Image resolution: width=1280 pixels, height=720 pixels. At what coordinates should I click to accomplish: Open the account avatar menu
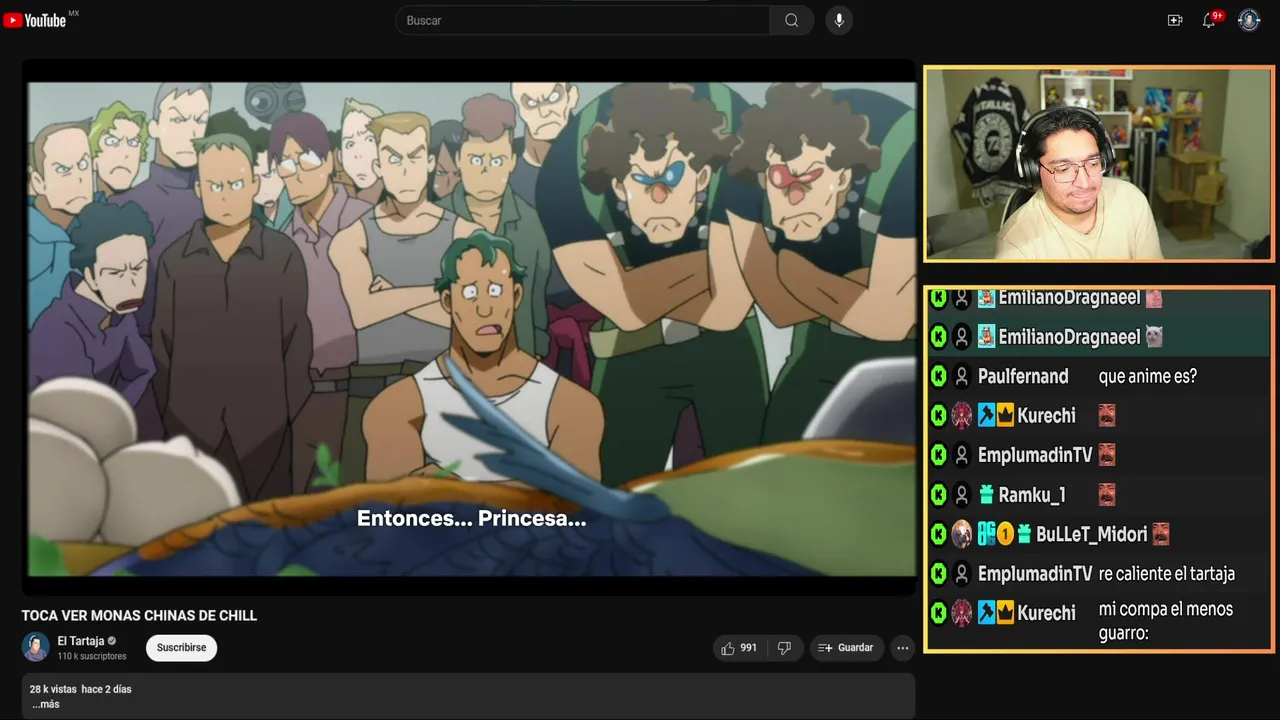pyautogui.click(x=1249, y=20)
